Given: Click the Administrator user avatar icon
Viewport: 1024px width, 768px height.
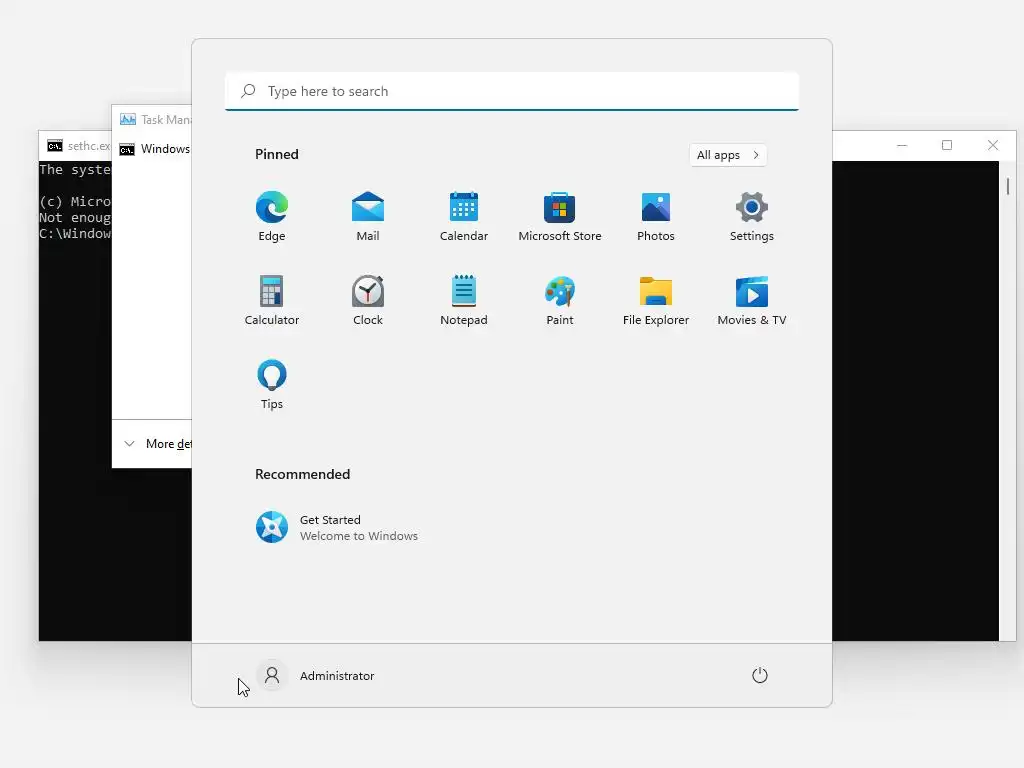Looking at the screenshot, I should [272, 675].
